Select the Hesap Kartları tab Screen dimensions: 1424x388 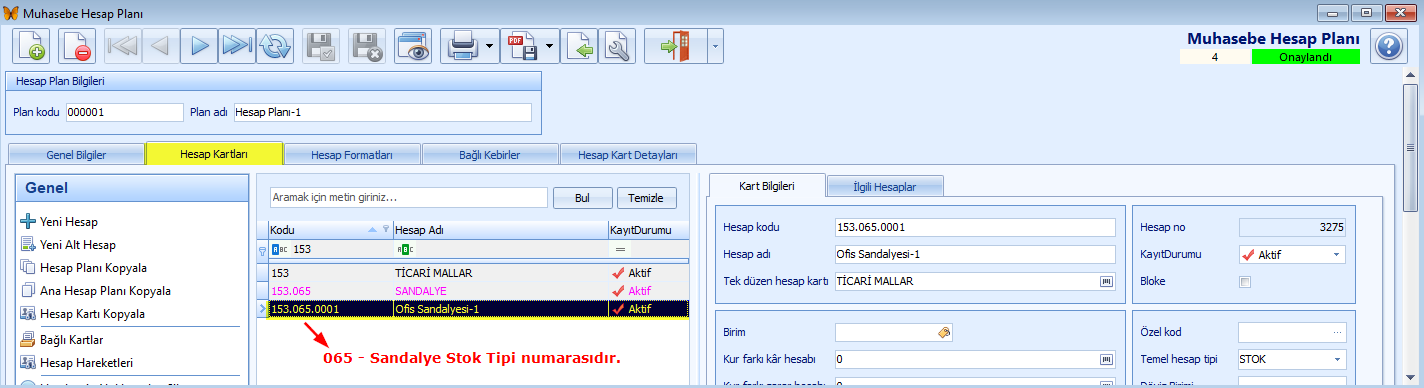tap(214, 154)
